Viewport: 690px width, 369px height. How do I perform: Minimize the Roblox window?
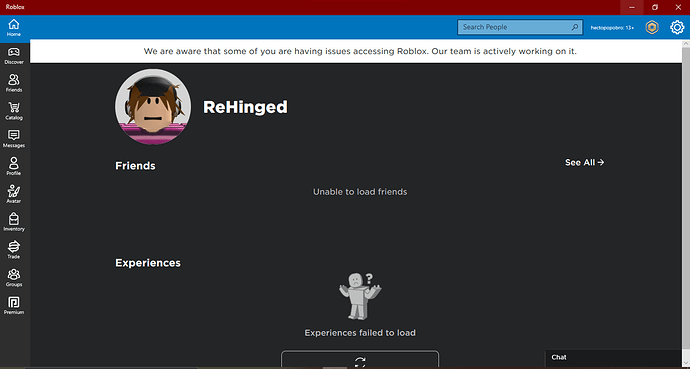[632, 7]
